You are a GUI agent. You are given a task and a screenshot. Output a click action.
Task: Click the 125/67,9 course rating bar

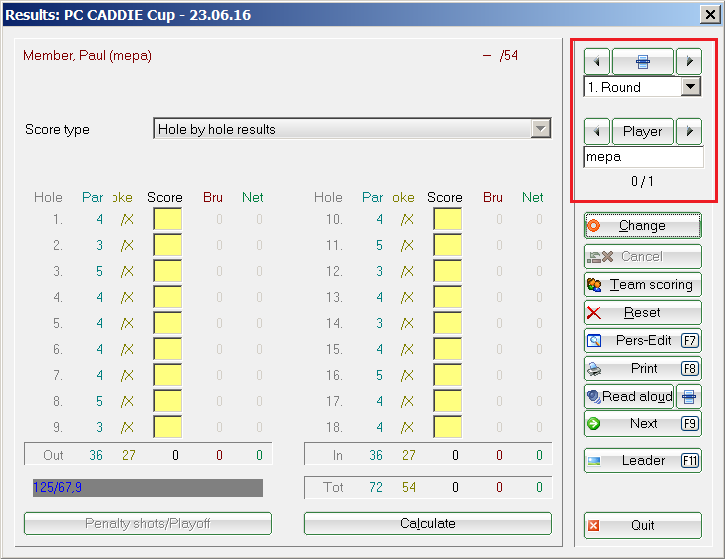148,488
